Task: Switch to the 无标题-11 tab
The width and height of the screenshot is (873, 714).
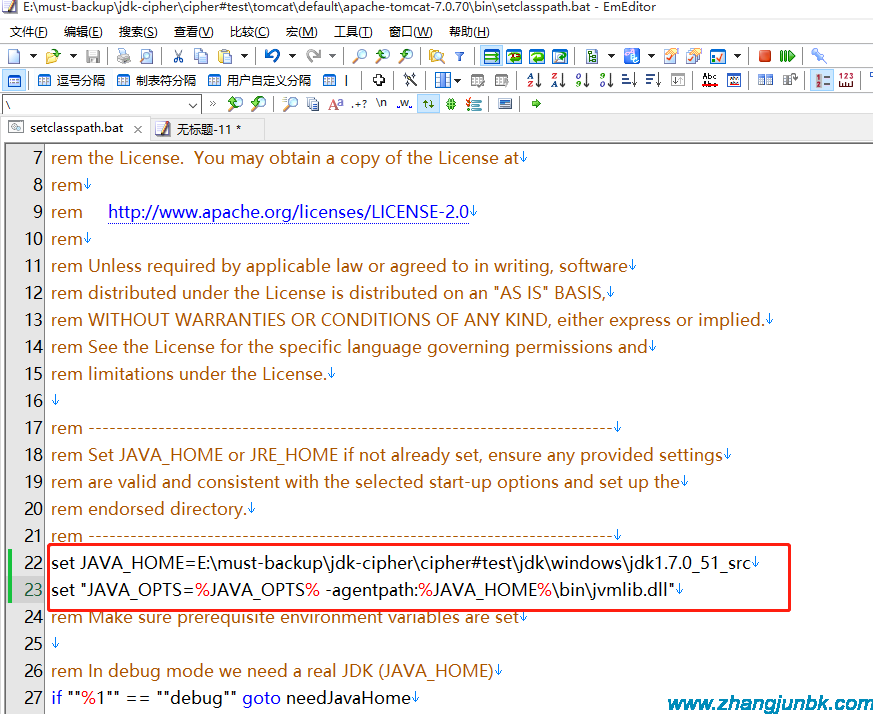Action: (x=208, y=129)
